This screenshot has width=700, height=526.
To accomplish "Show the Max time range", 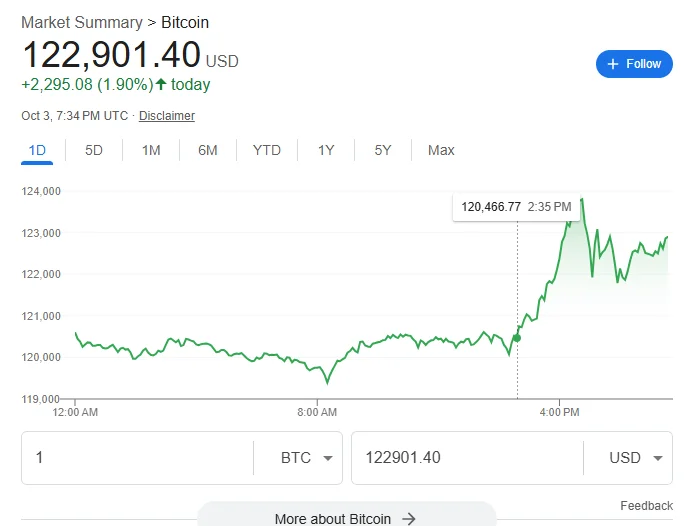I will (441, 150).
